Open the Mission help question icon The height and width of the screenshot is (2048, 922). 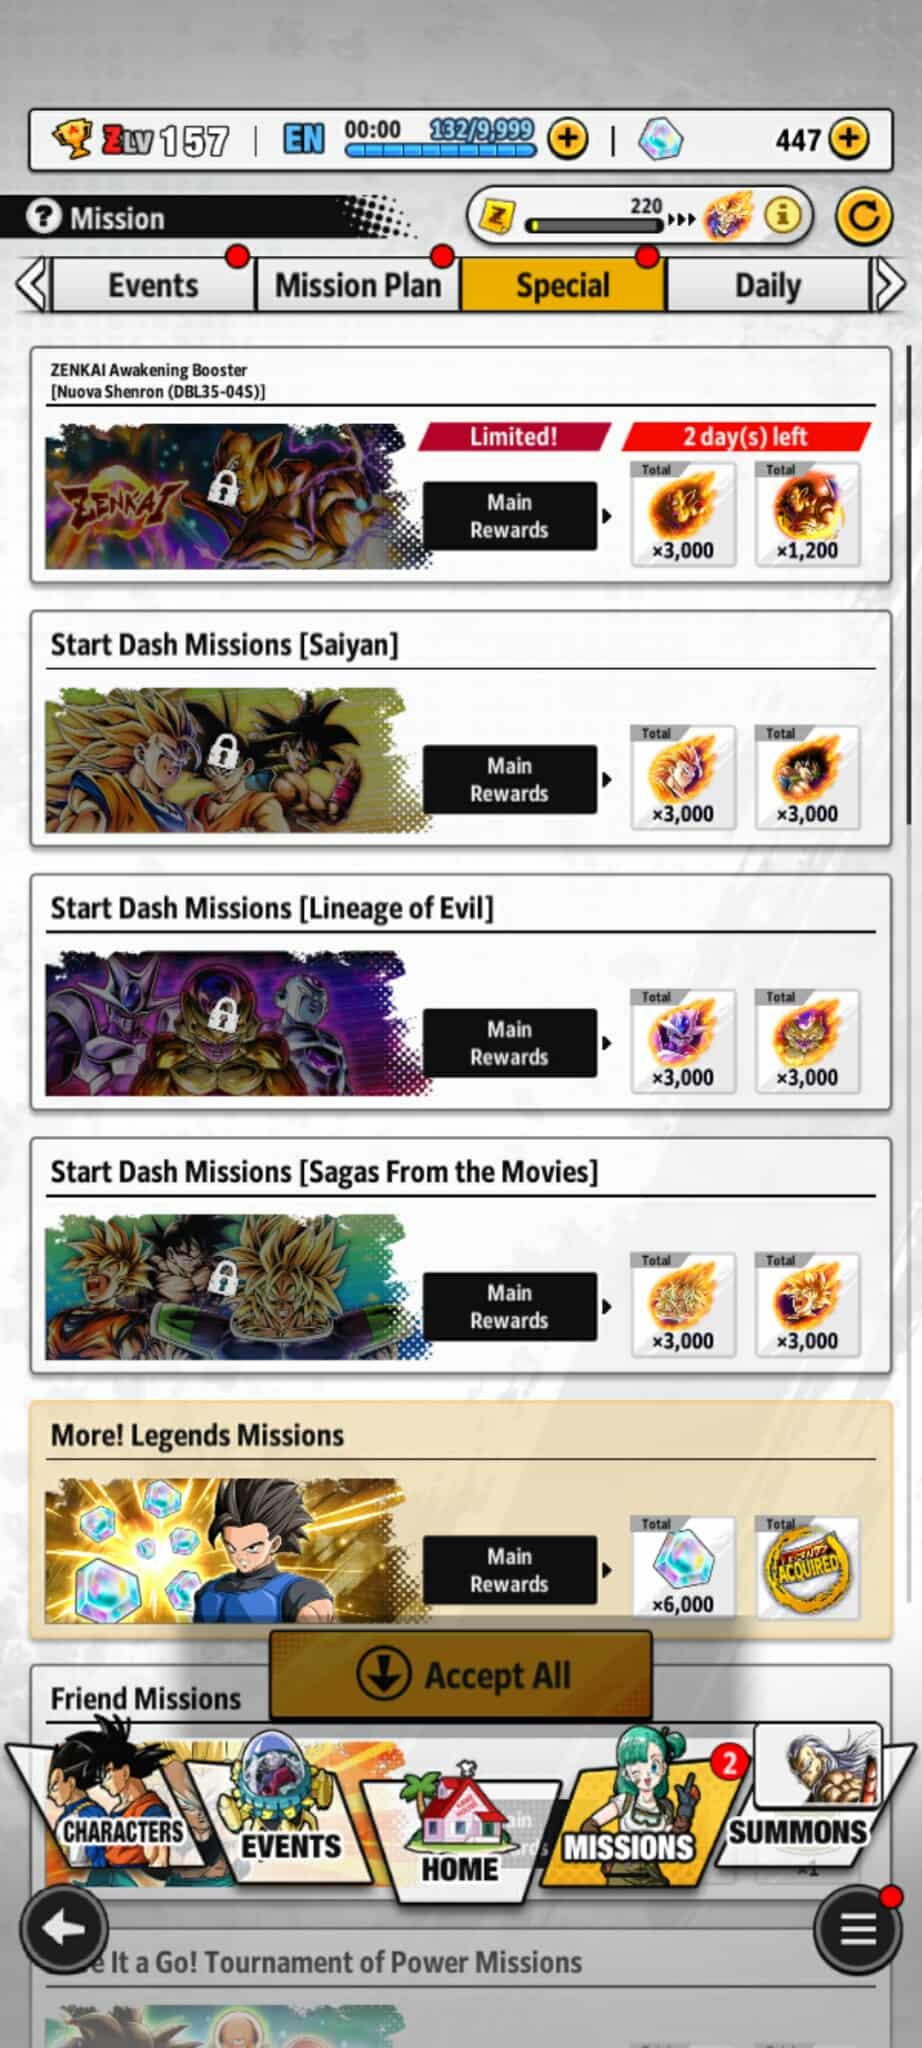point(43,217)
